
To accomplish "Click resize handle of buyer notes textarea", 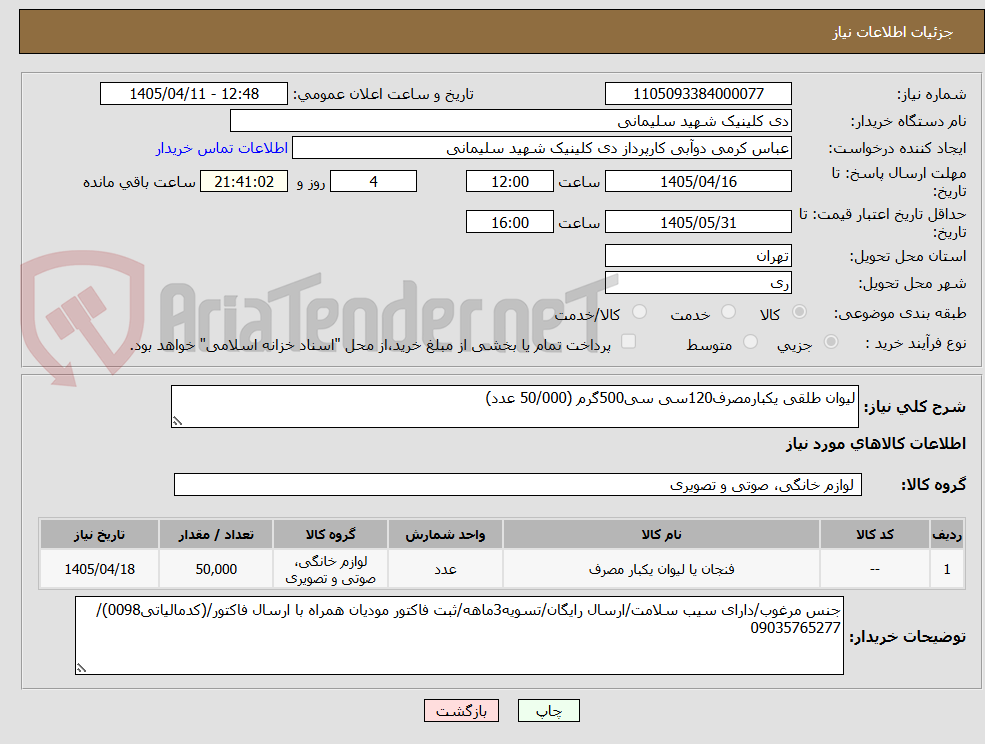I will (x=81, y=669).
